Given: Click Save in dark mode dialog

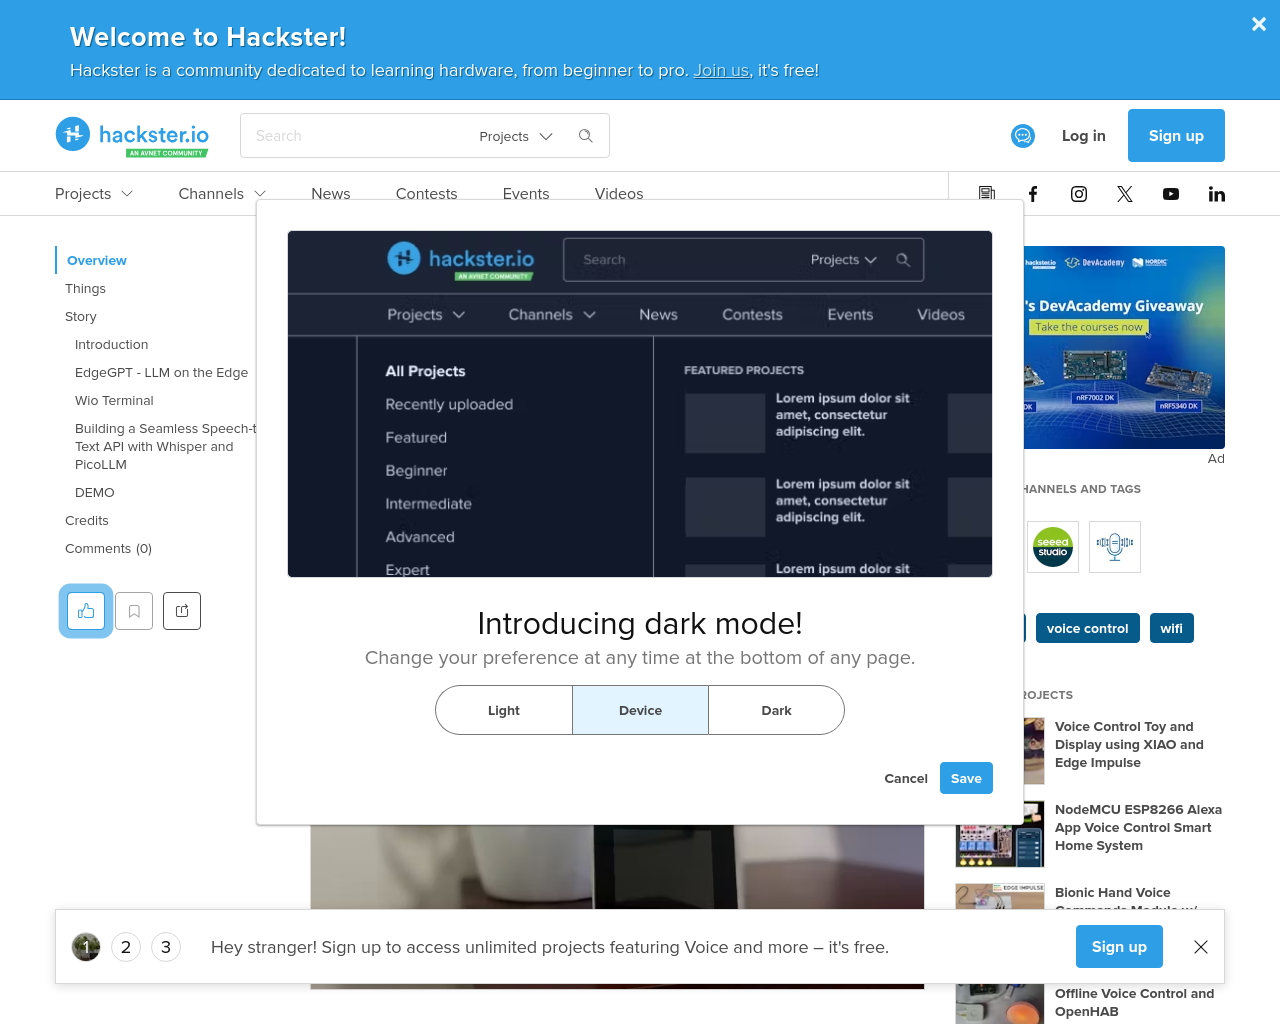Looking at the screenshot, I should 966,778.
